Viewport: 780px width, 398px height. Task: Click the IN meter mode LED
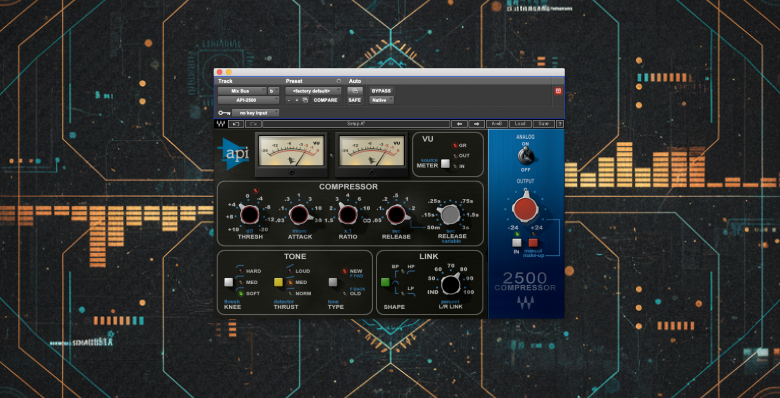tap(455, 166)
